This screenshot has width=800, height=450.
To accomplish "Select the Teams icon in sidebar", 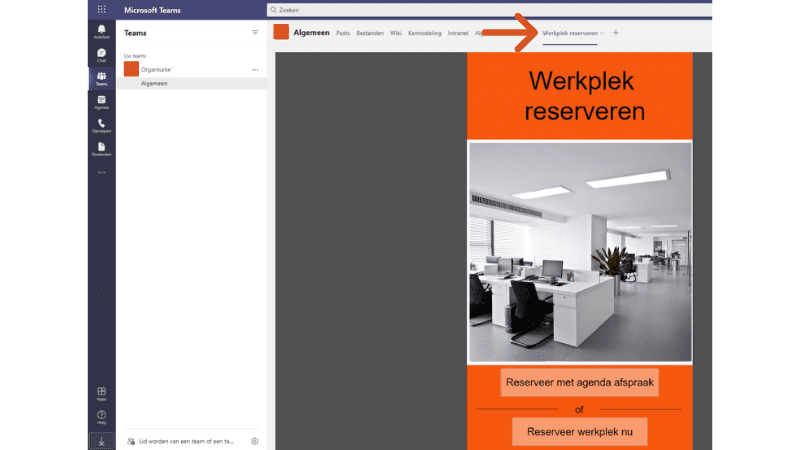I will [x=102, y=77].
